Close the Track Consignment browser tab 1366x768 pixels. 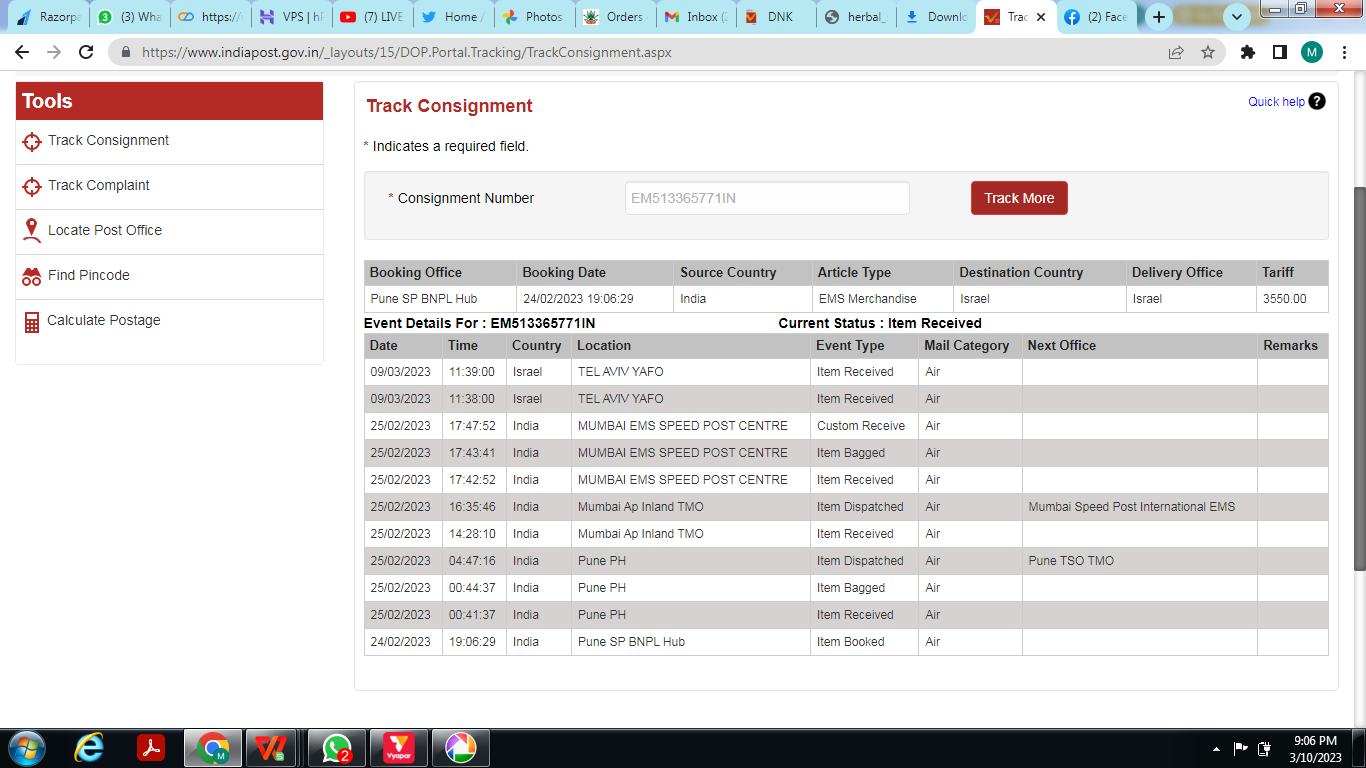pyautogui.click(x=1040, y=17)
